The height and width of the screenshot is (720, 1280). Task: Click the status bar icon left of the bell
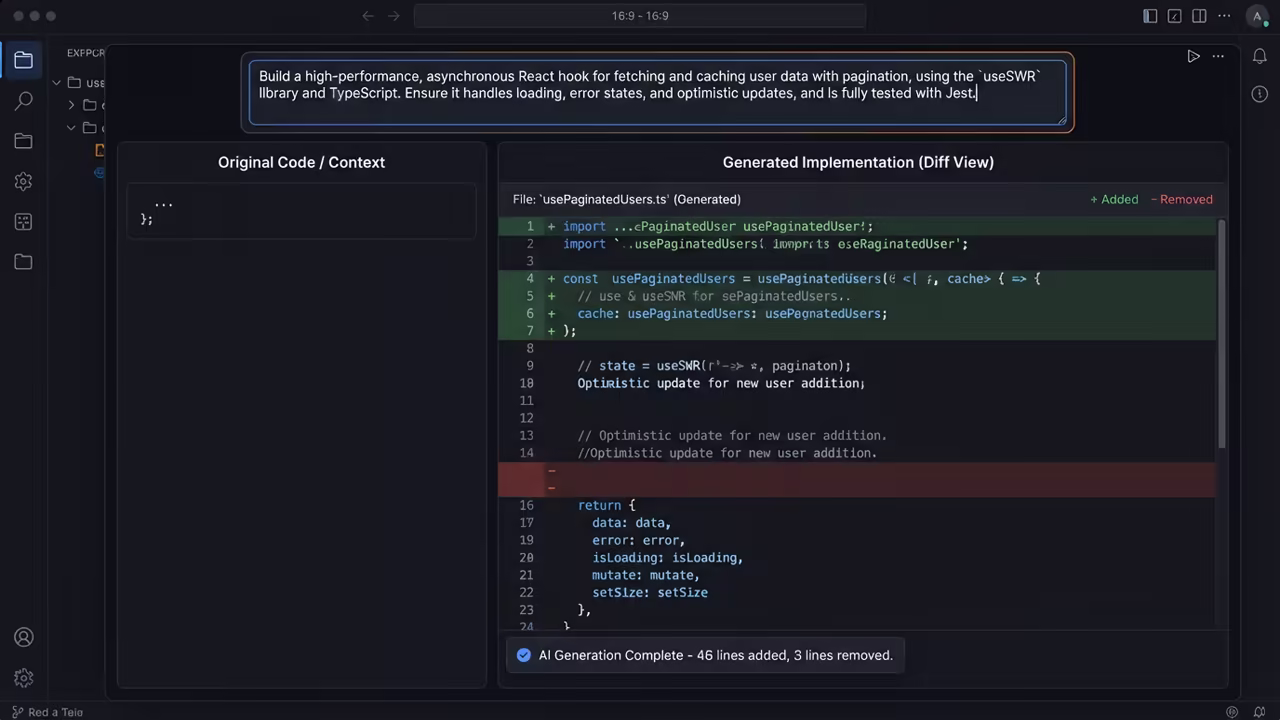[x=1232, y=712]
